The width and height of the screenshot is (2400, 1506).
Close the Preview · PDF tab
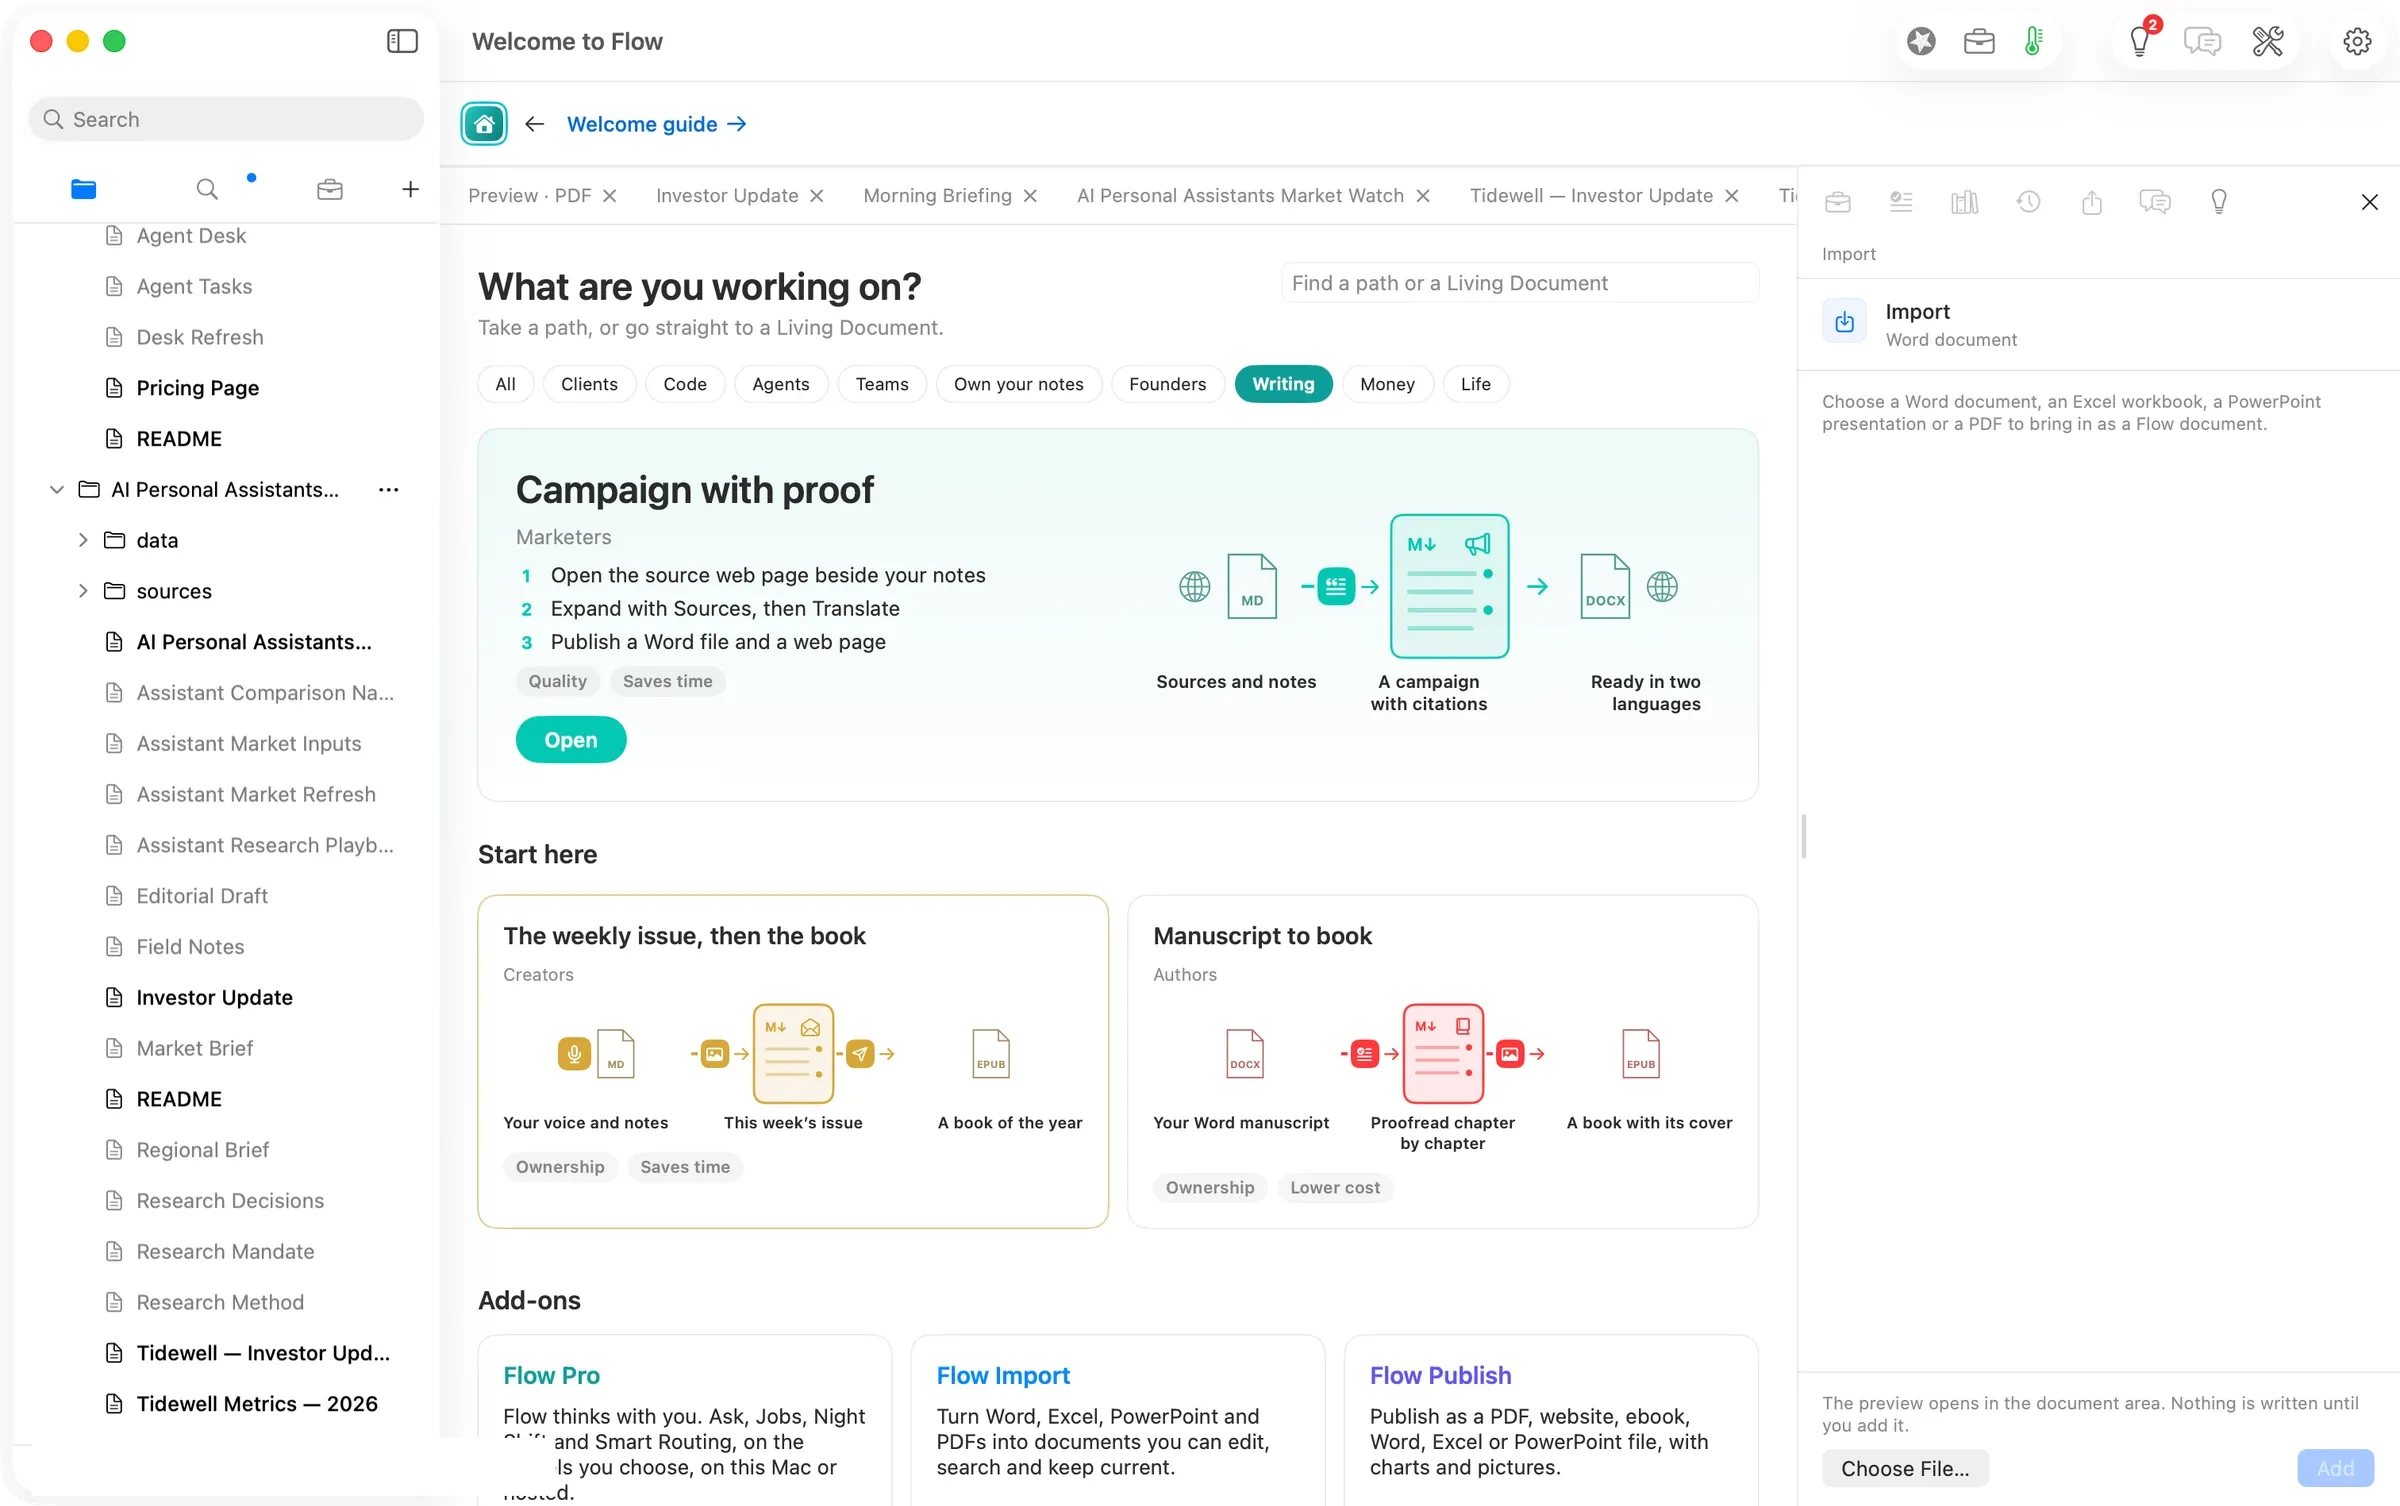click(x=610, y=196)
